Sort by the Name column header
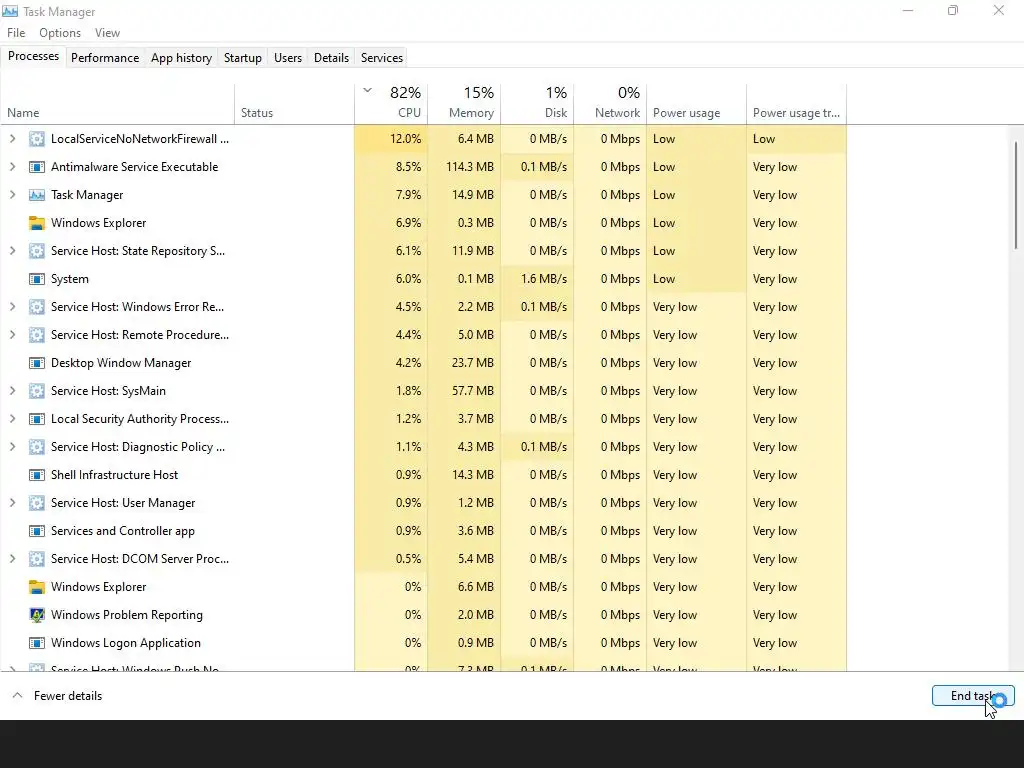 click(x=118, y=104)
